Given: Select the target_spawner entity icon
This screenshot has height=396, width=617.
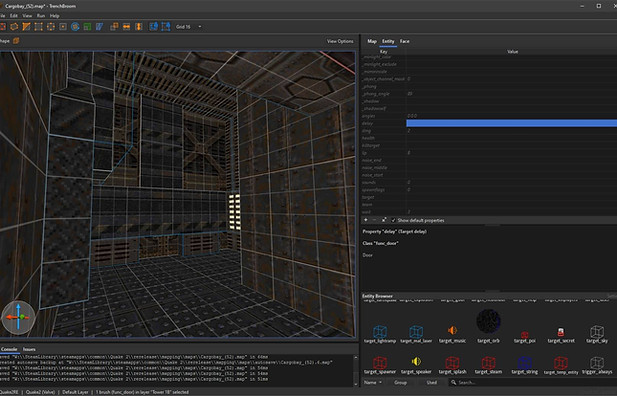Looking at the screenshot, I should coord(380,363).
